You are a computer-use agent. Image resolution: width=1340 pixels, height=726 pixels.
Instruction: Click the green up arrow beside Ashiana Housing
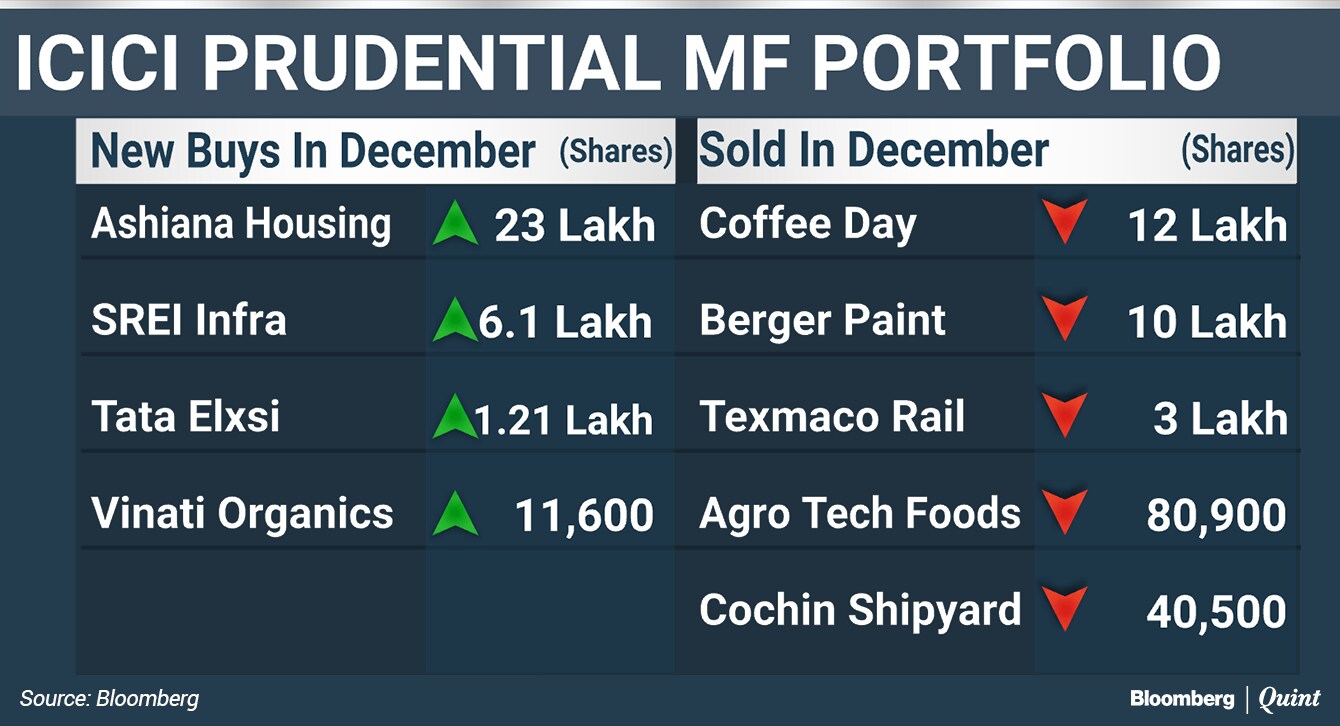pos(456,223)
